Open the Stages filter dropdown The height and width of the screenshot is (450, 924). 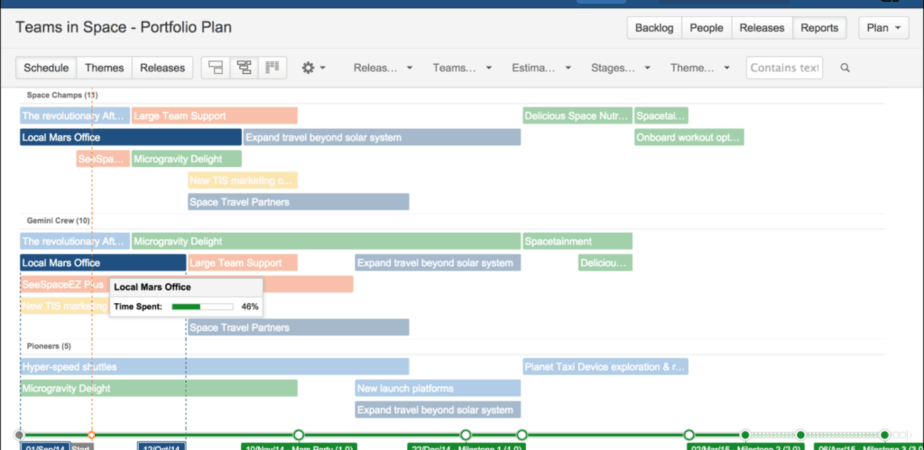pyautogui.click(x=619, y=68)
